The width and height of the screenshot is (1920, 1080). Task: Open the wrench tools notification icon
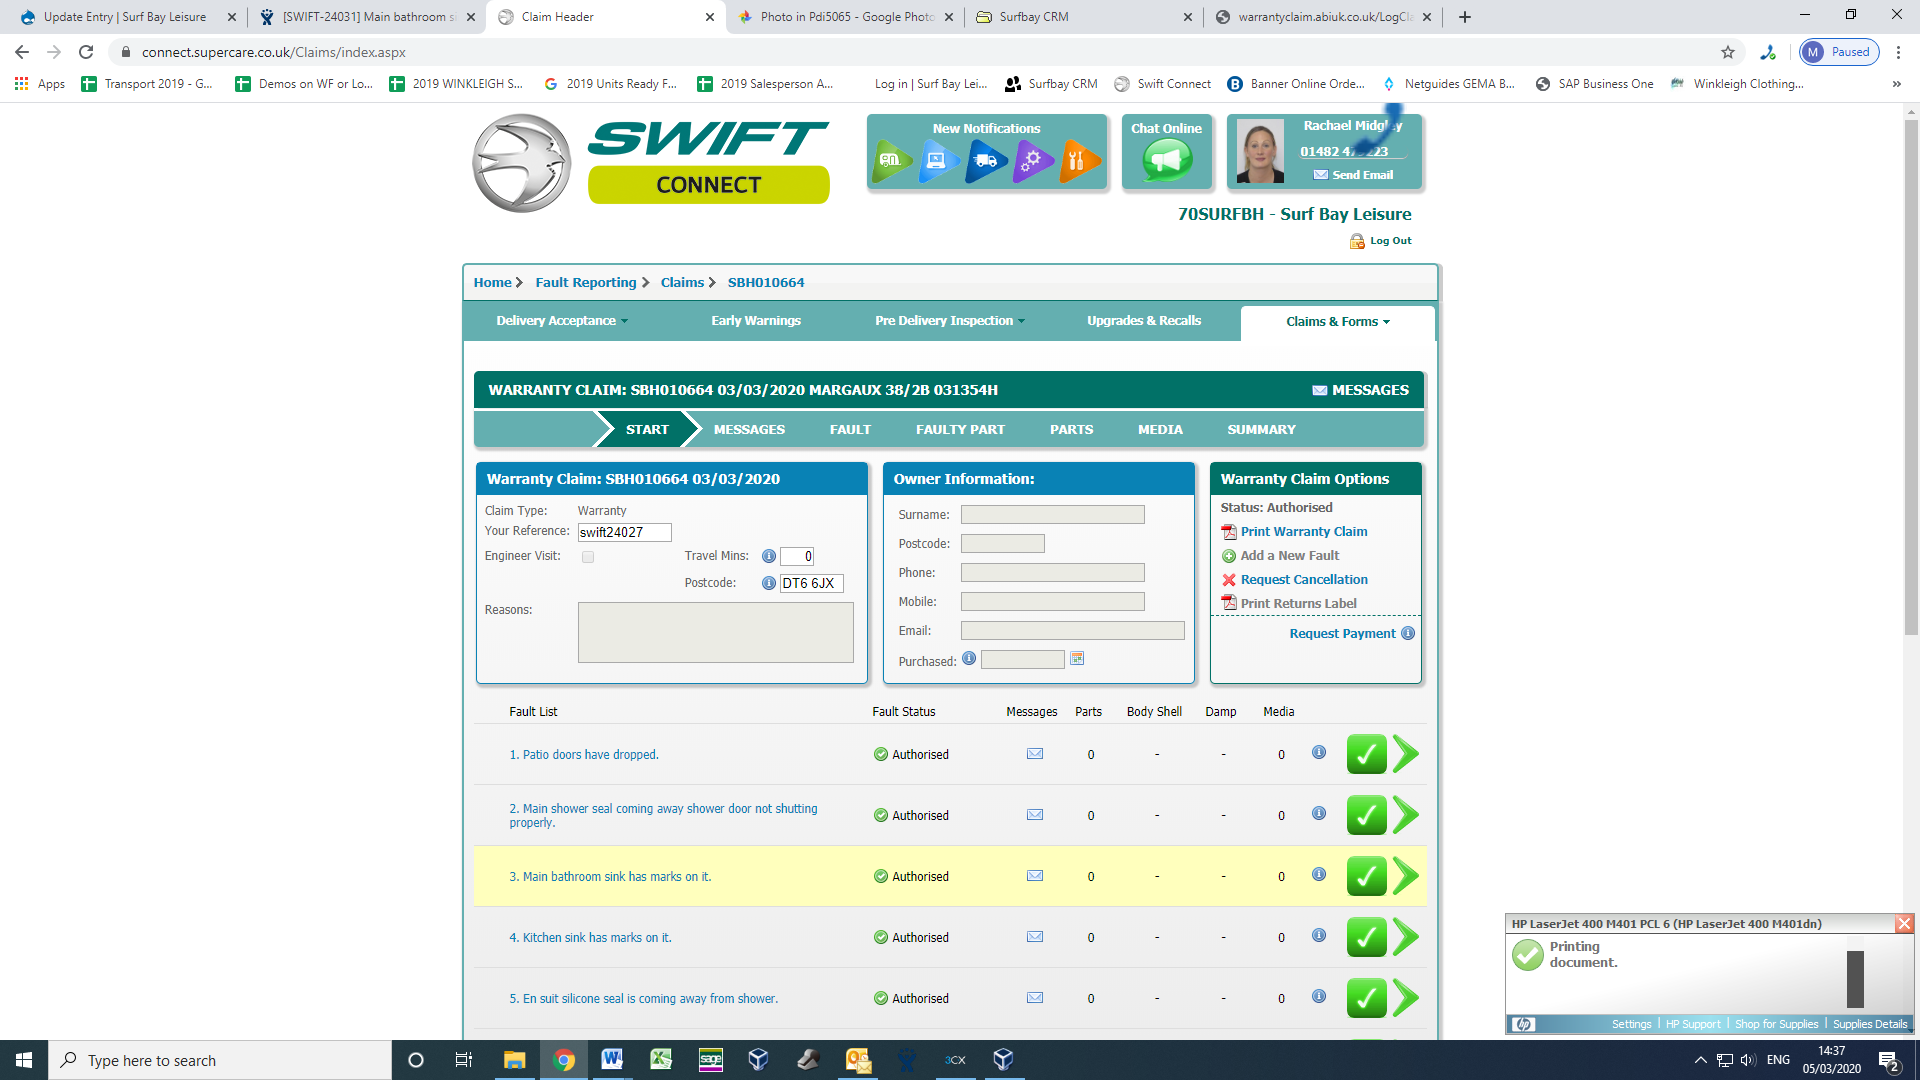1078,160
